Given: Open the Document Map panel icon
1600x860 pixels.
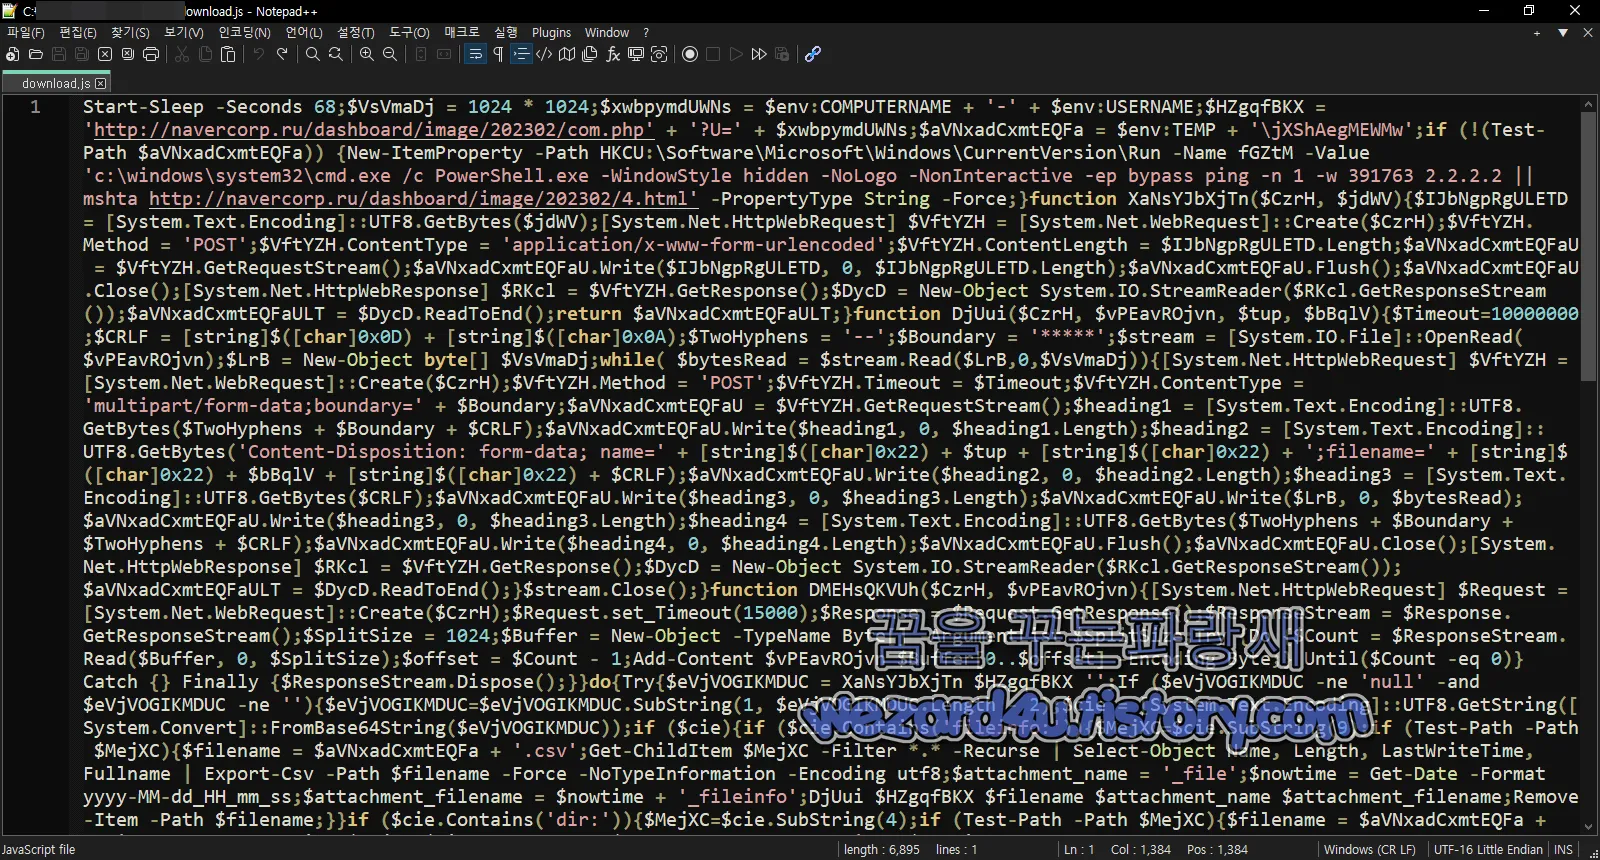Looking at the screenshot, I should click(x=567, y=54).
